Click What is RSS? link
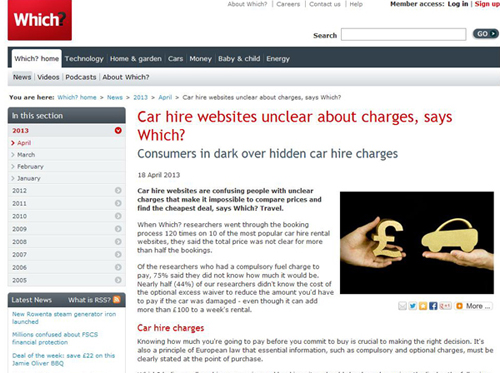This screenshot has height=373, width=500. pyautogui.click(x=89, y=300)
